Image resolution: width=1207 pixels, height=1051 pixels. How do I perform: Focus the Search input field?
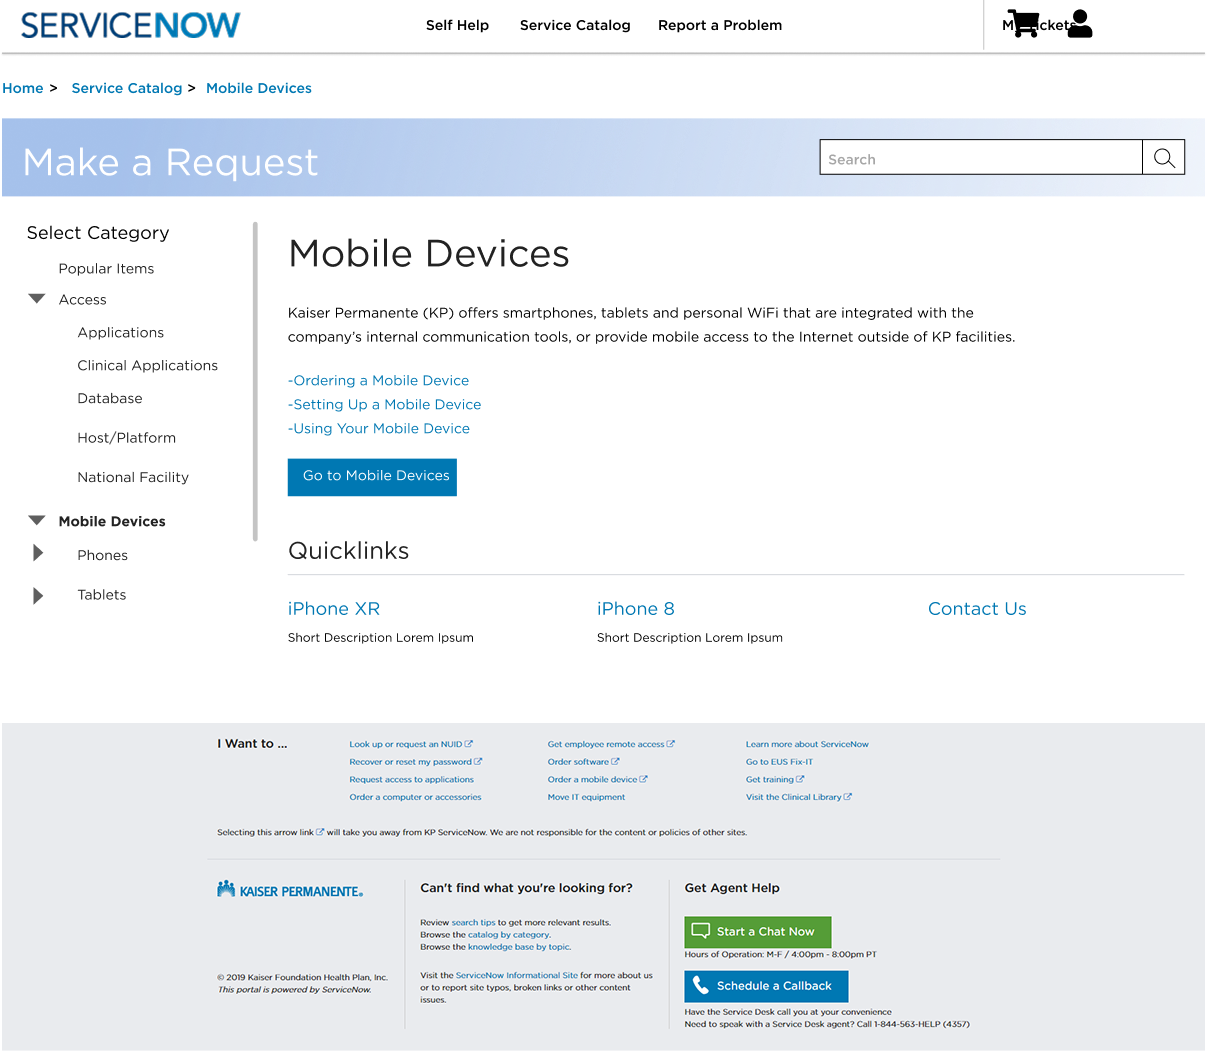pyautogui.click(x=980, y=158)
